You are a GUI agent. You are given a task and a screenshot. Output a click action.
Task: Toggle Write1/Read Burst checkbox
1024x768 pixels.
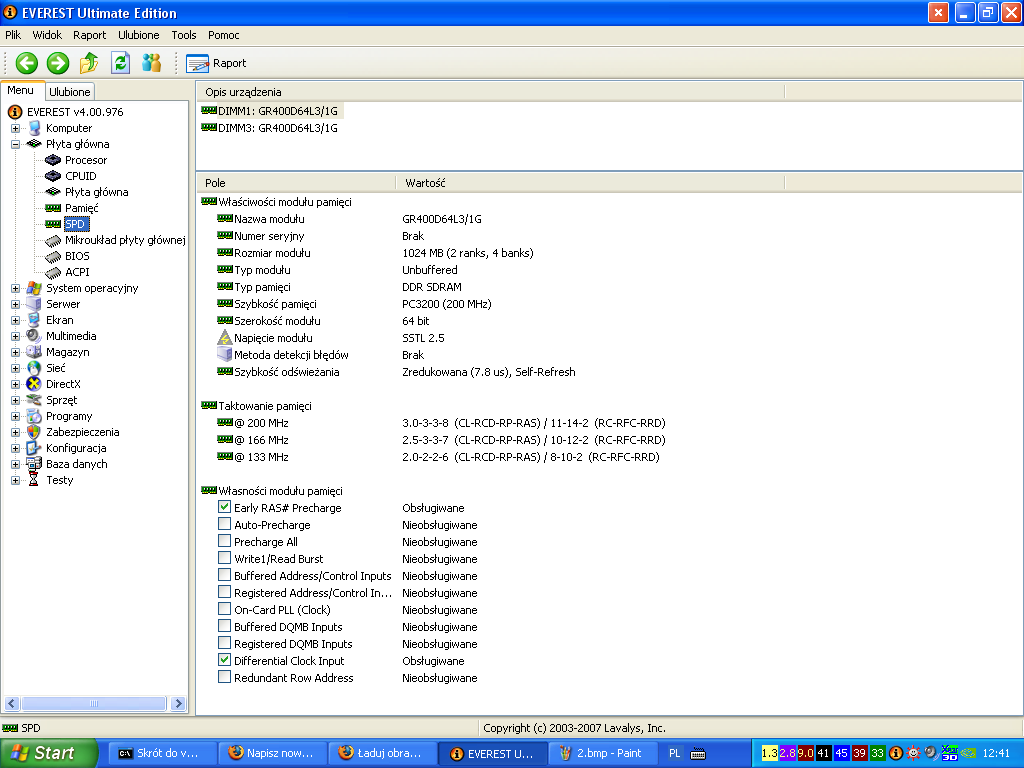click(x=224, y=558)
